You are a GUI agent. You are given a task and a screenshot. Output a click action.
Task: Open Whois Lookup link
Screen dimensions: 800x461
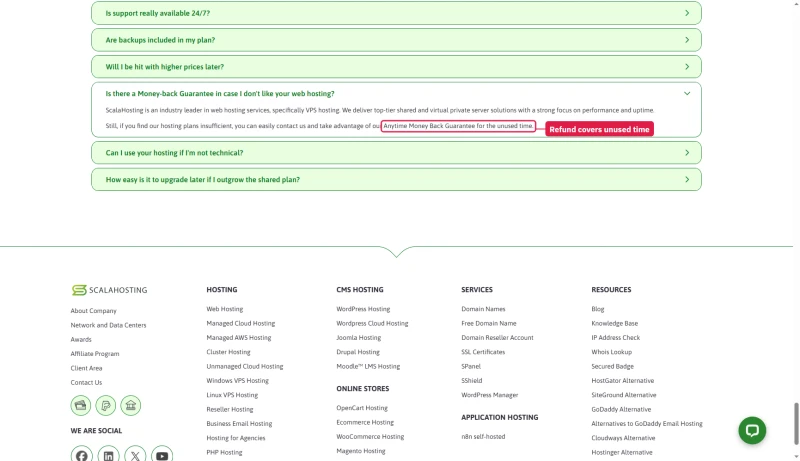point(611,352)
